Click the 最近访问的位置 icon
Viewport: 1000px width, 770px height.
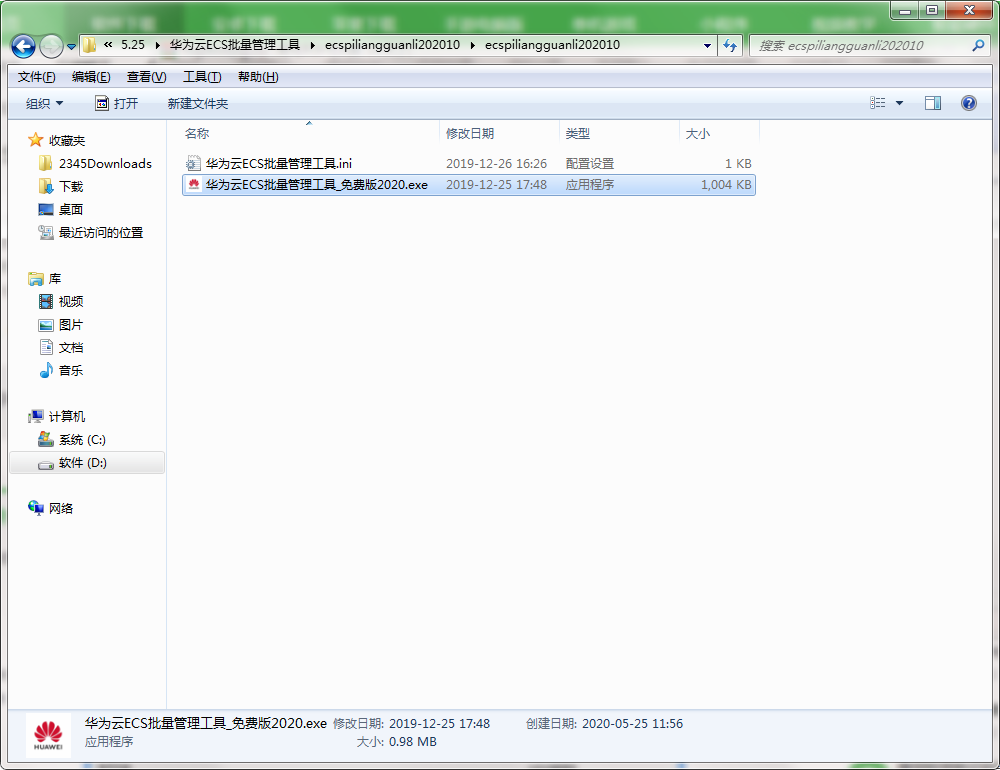pyautogui.click(x=46, y=232)
